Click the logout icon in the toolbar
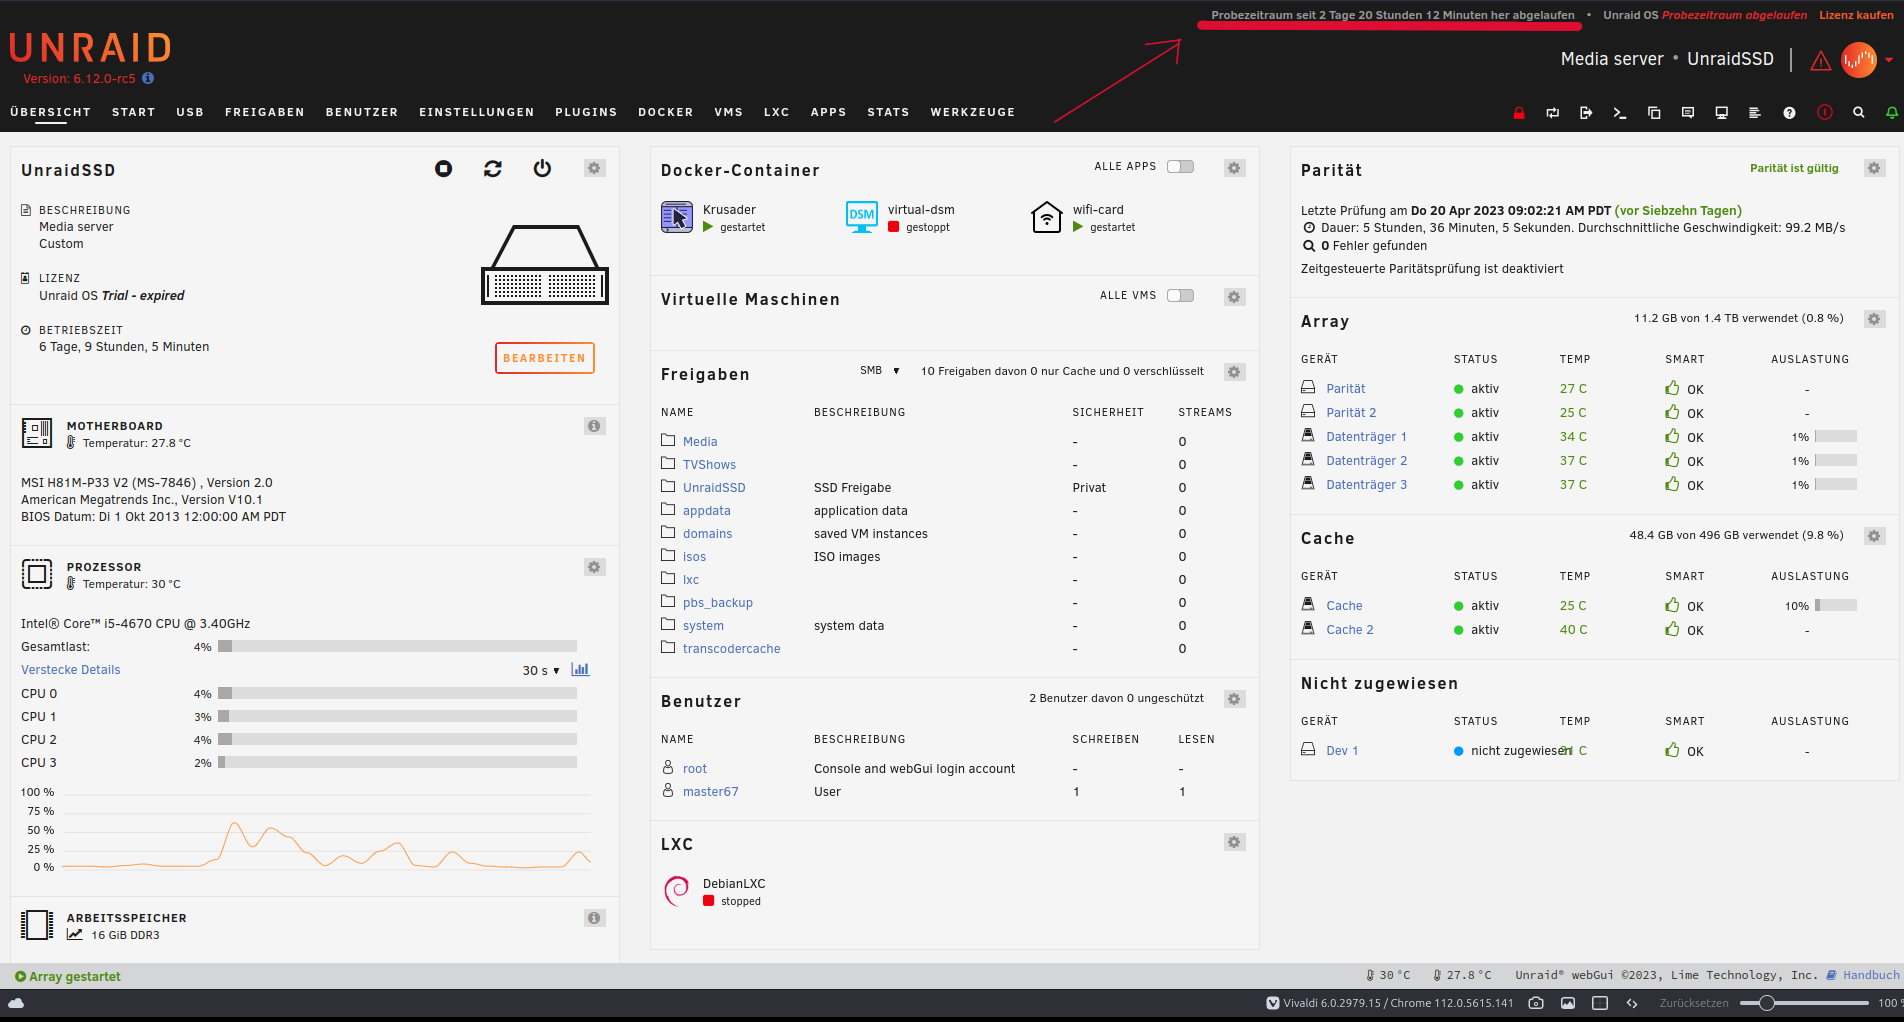 point(1586,113)
